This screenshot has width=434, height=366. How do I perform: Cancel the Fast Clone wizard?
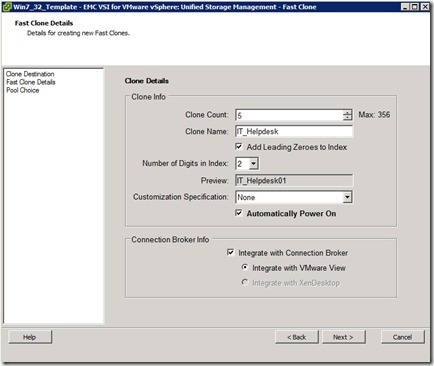pos(402,337)
